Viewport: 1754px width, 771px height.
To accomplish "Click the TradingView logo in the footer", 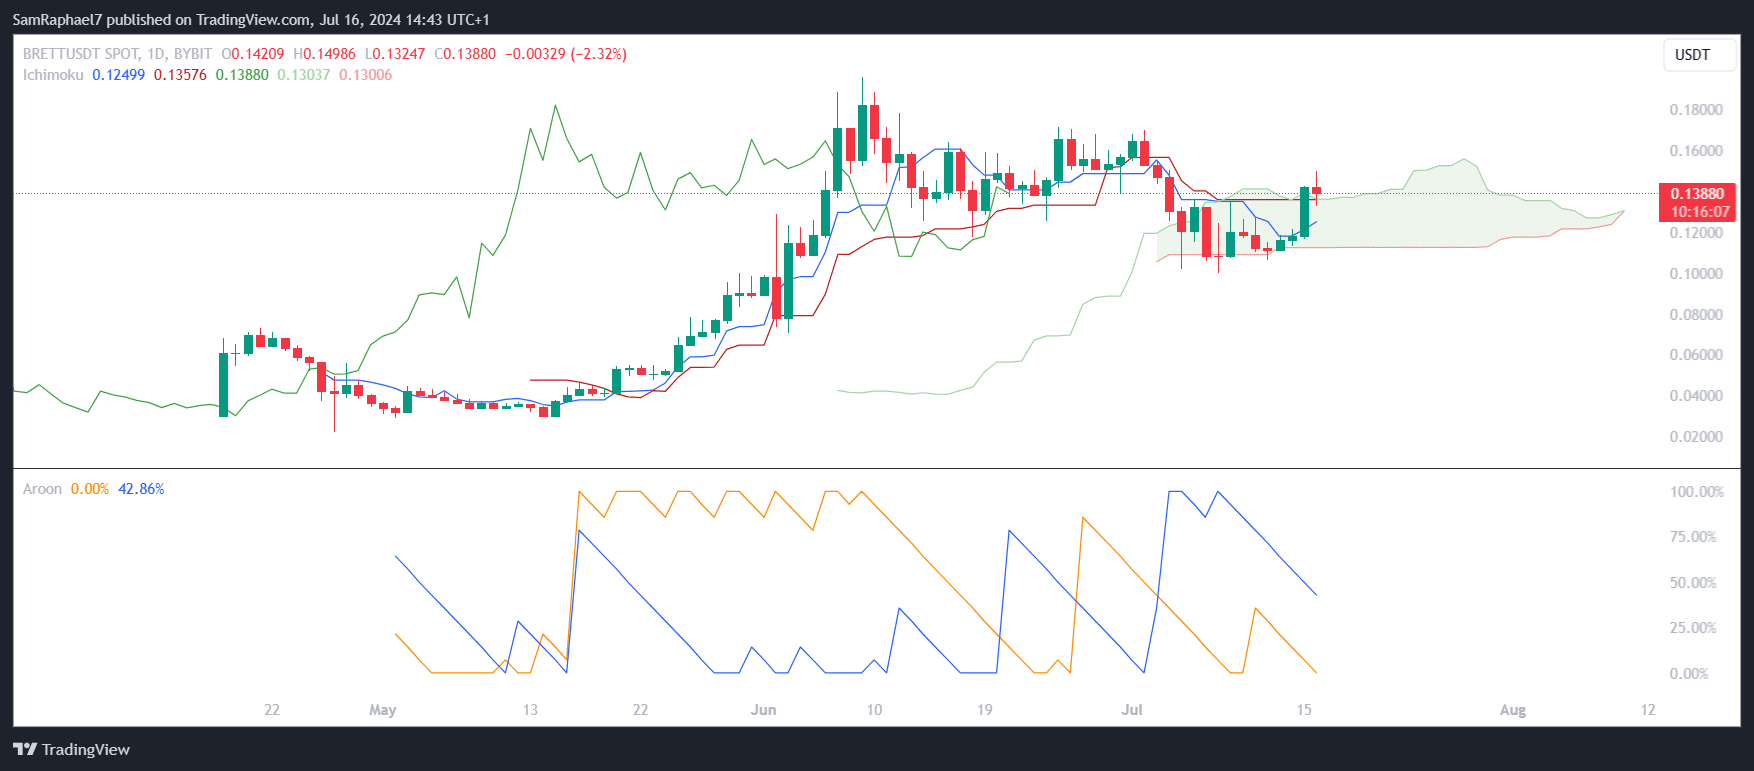I will [x=72, y=749].
